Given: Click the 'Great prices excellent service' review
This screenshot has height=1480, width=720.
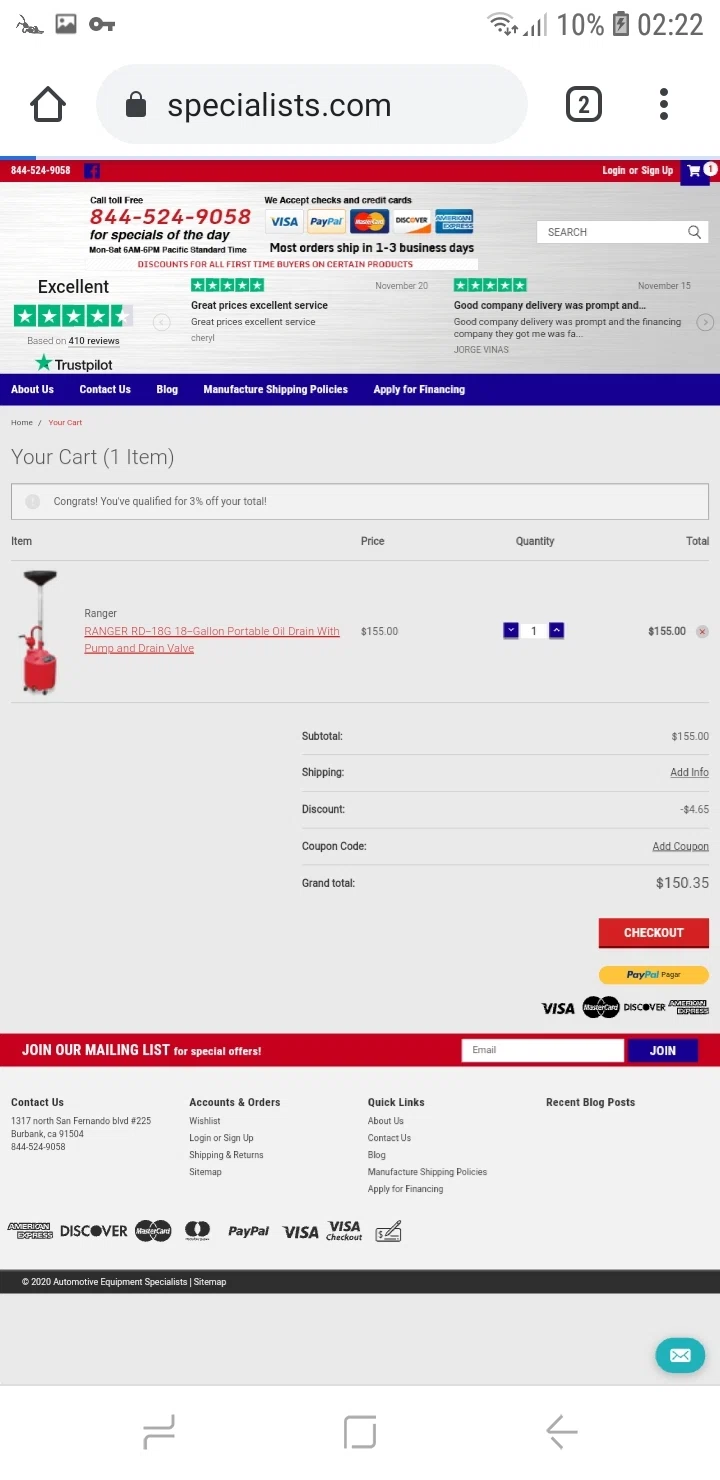Looking at the screenshot, I should pyautogui.click(x=259, y=306).
